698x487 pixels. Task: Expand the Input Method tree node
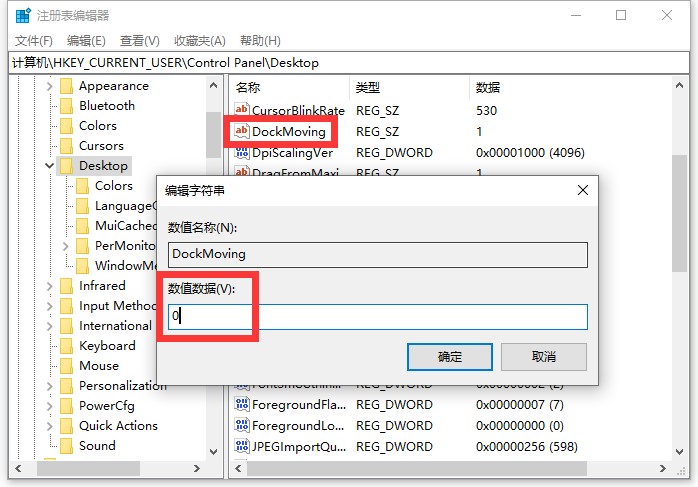pos(50,306)
